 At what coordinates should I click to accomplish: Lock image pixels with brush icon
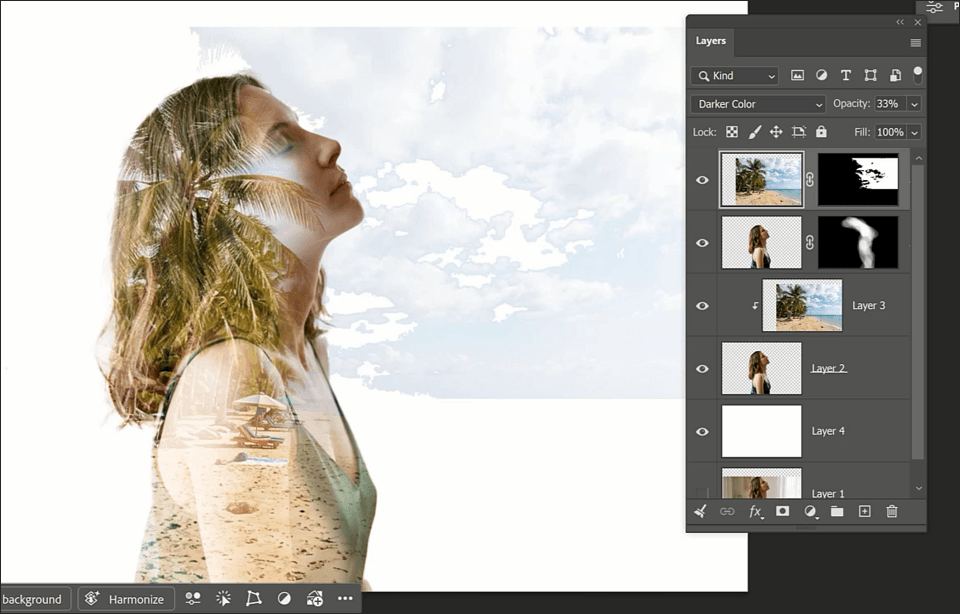click(754, 132)
